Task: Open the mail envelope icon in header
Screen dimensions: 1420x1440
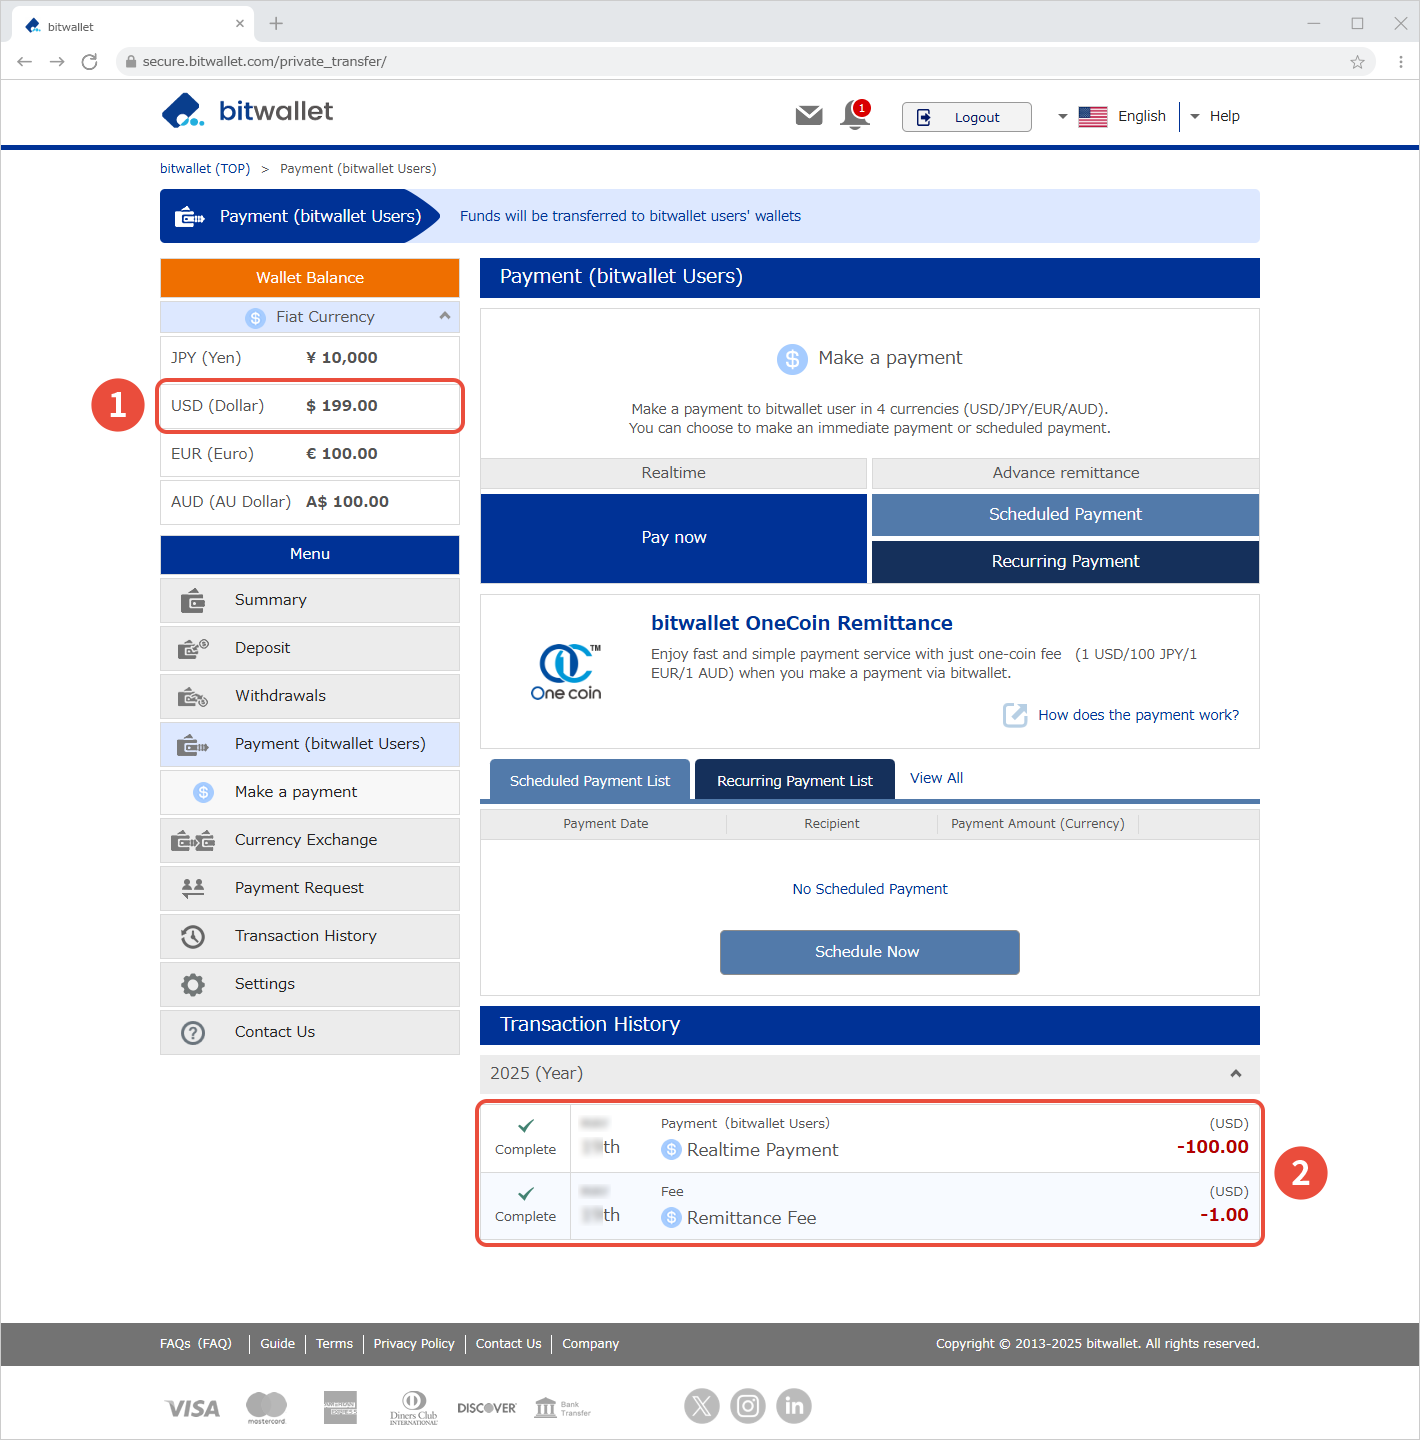Action: 809,116
